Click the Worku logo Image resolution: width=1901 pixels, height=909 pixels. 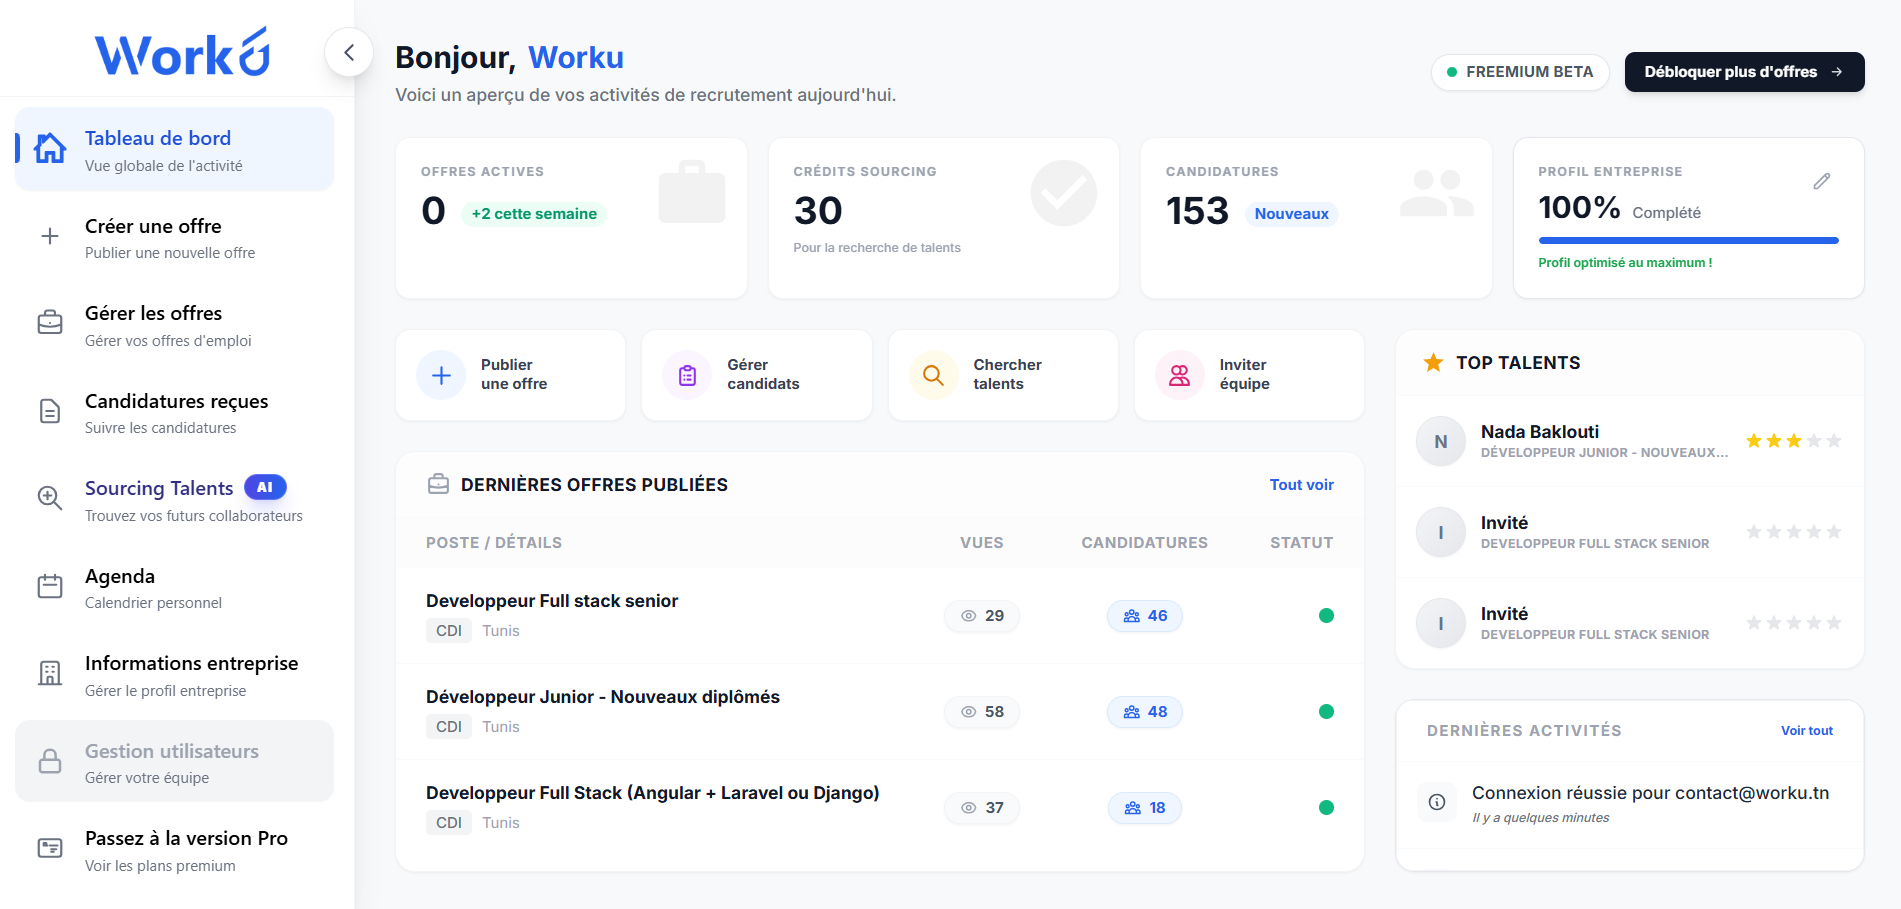pyautogui.click(x=182, y=52)
